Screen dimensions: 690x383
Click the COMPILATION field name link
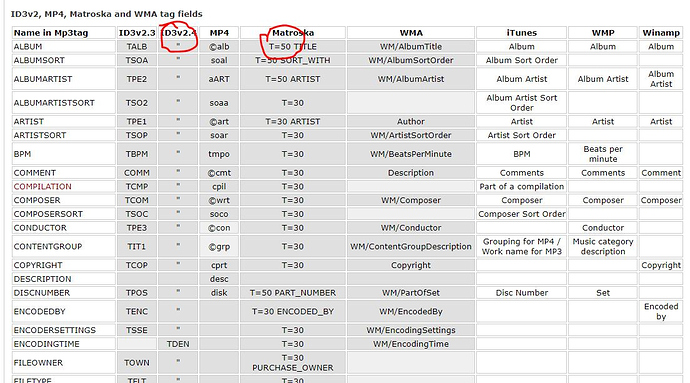[42, 187]
